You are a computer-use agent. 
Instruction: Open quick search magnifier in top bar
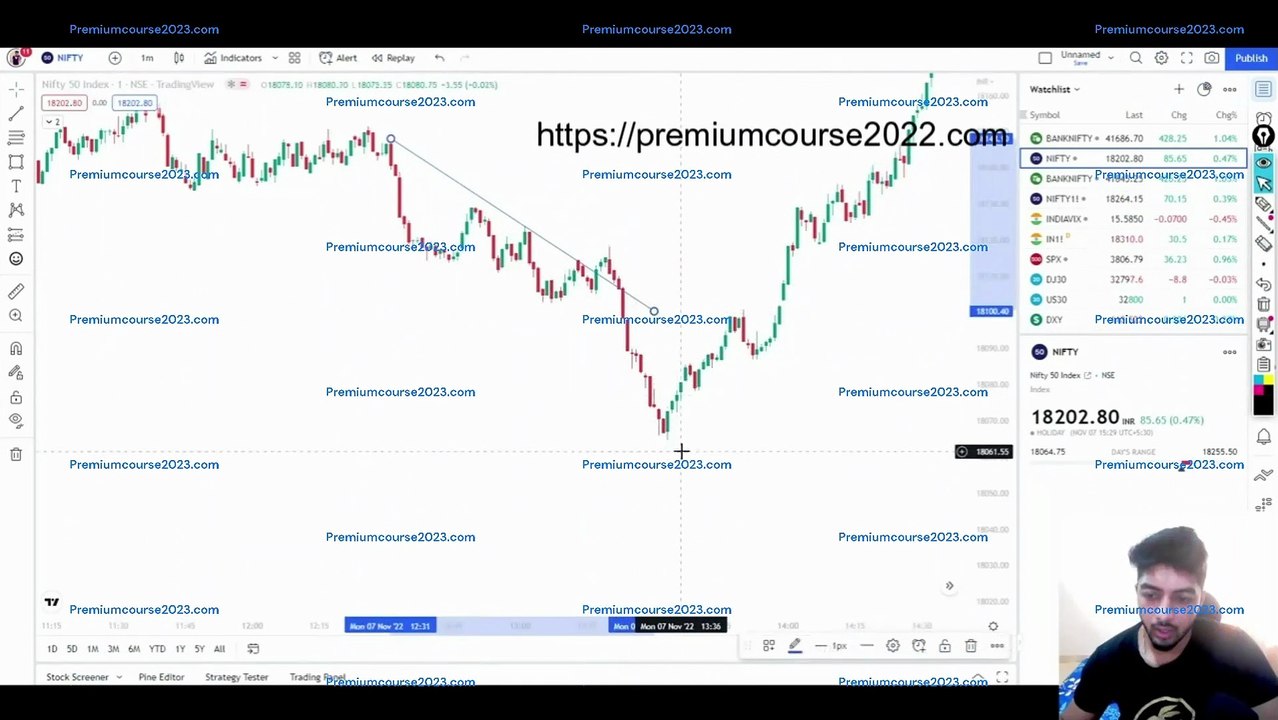tap(1136, 58)
